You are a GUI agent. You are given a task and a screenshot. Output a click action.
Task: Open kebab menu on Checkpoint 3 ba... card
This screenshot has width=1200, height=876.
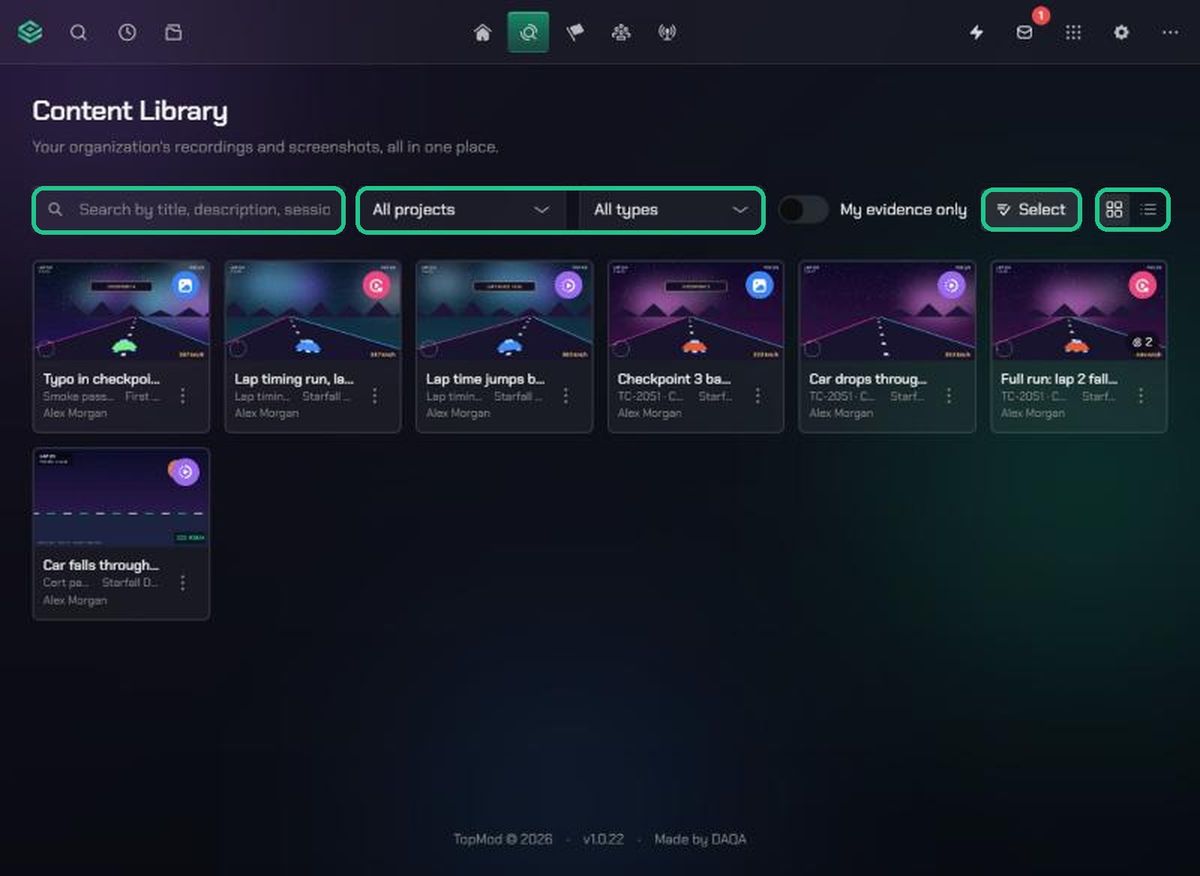pyautogui.click(x=758, y=396)
